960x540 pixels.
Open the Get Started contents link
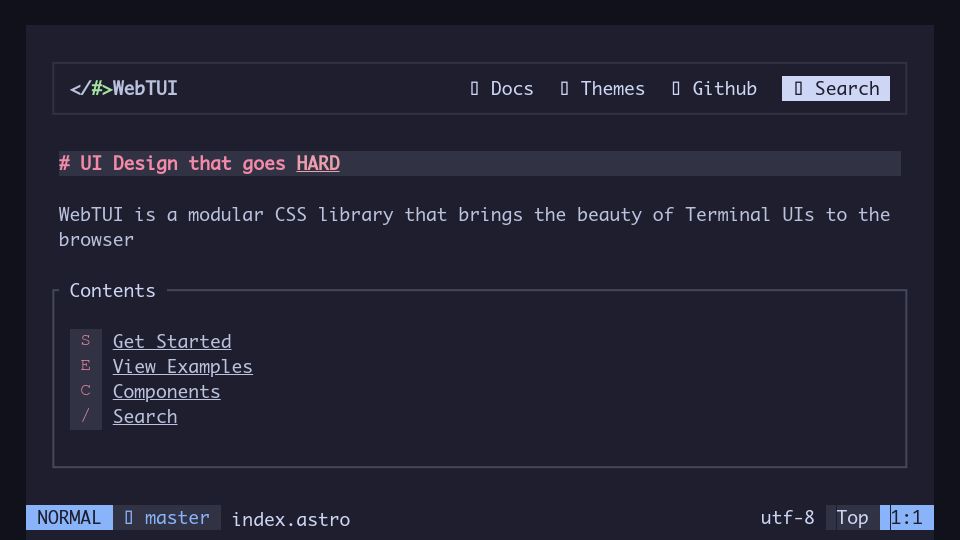point(172,341)
